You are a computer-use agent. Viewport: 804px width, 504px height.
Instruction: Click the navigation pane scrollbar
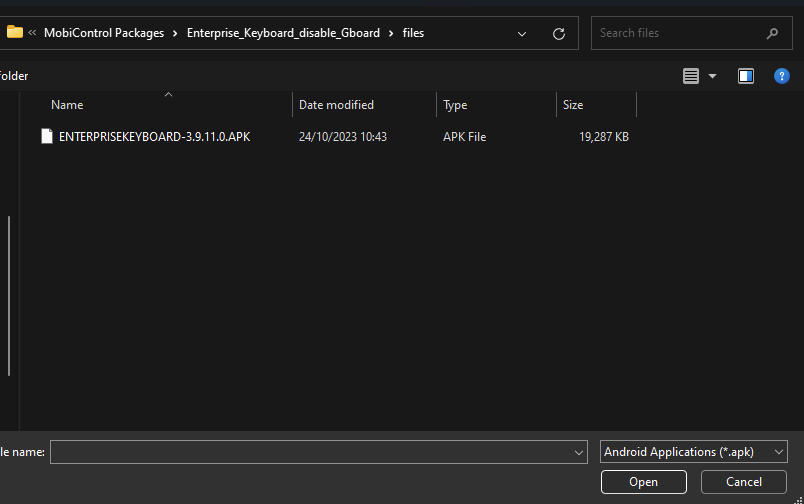[x=9, y=296]
